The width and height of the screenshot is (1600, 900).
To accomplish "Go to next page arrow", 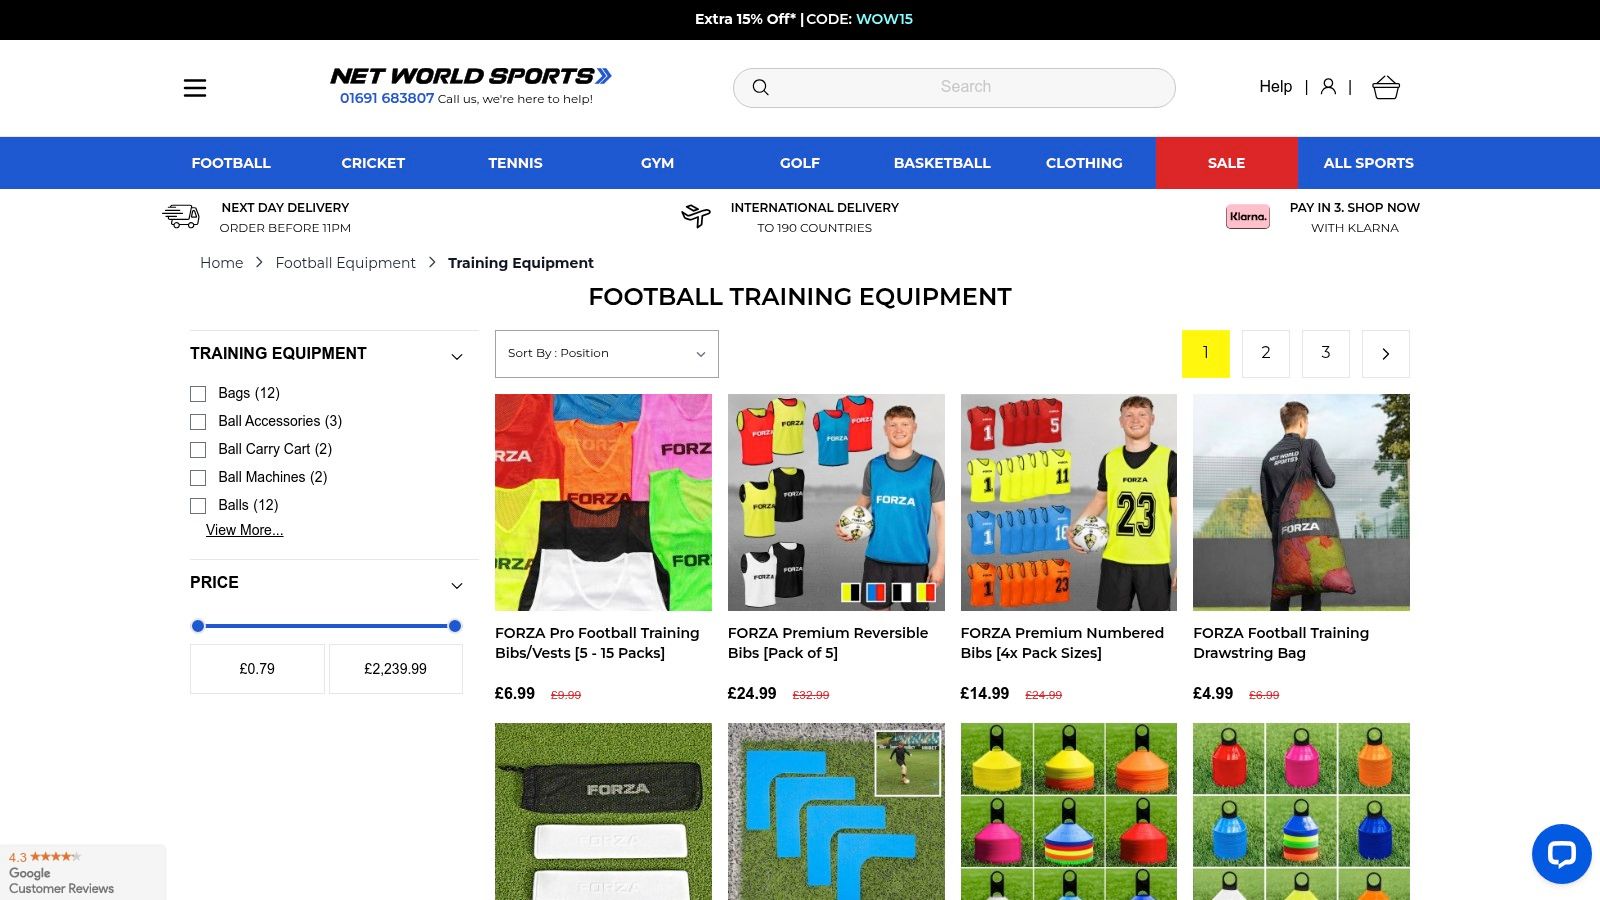I will click(1386, 354).
